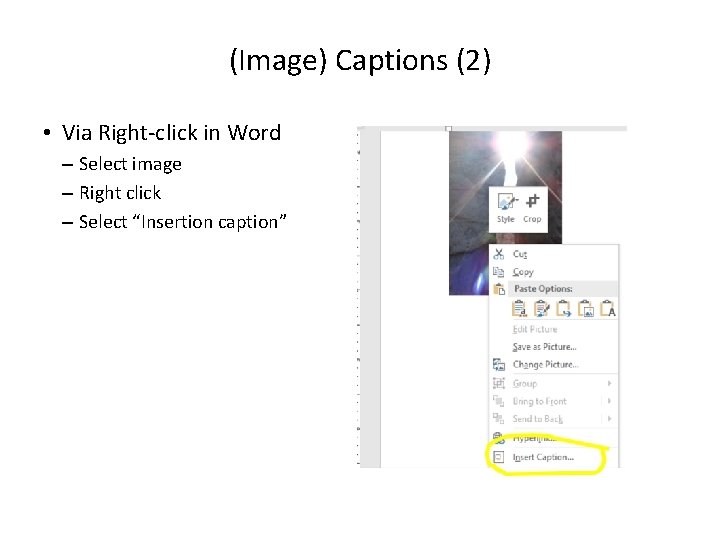Click the vertical ruler in Word
The height and width of the screenshot is (540, 720).
coord(359,298)
